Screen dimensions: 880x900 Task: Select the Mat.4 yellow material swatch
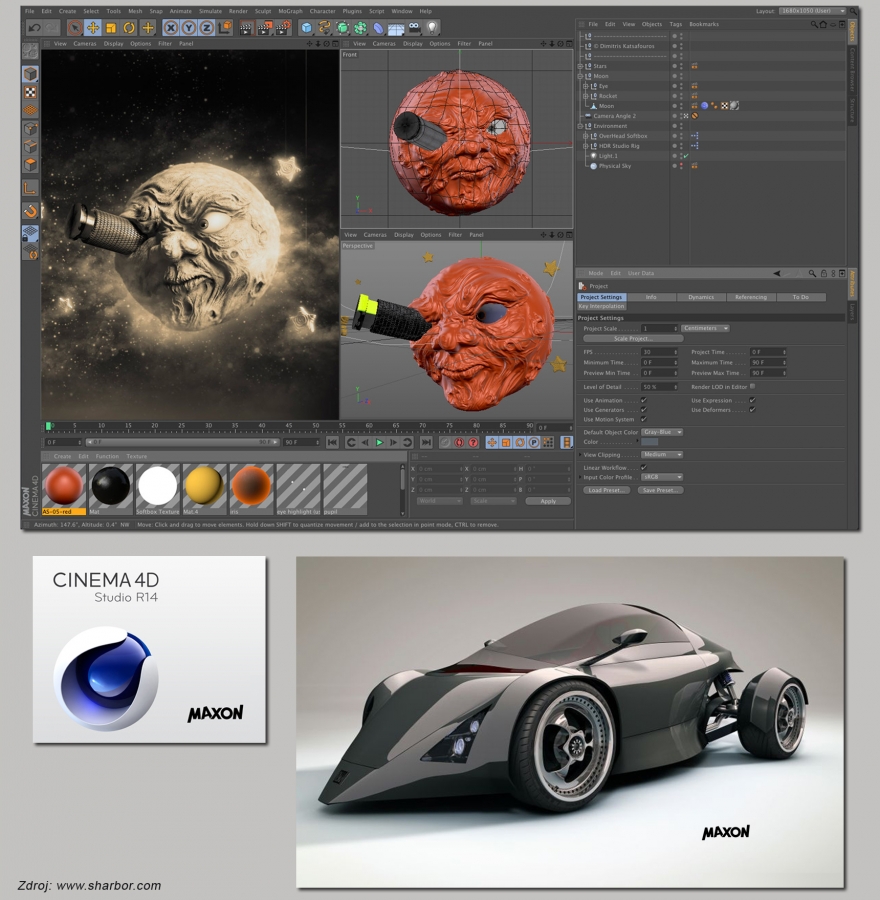point(204,489)
